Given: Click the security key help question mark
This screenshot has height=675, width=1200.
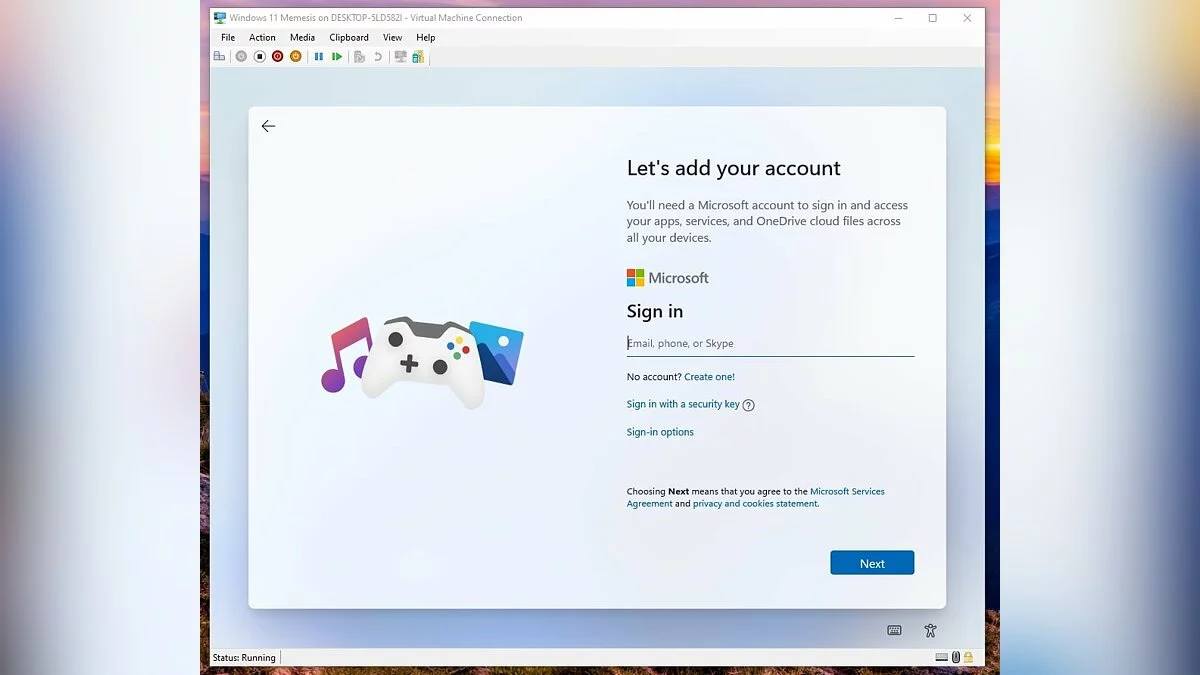Looking at the screenshot, I should coord(749,405).
